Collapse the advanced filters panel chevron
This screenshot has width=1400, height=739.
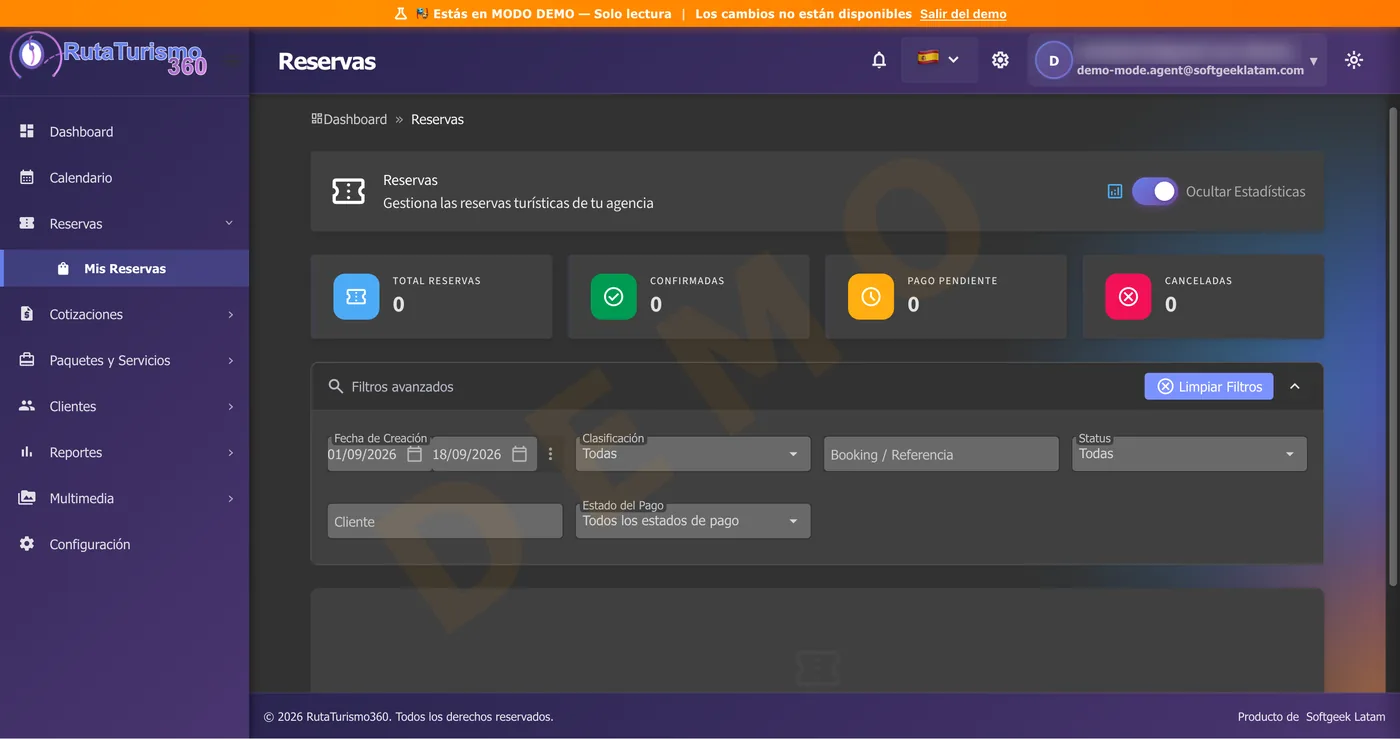tap(1295, 386)
